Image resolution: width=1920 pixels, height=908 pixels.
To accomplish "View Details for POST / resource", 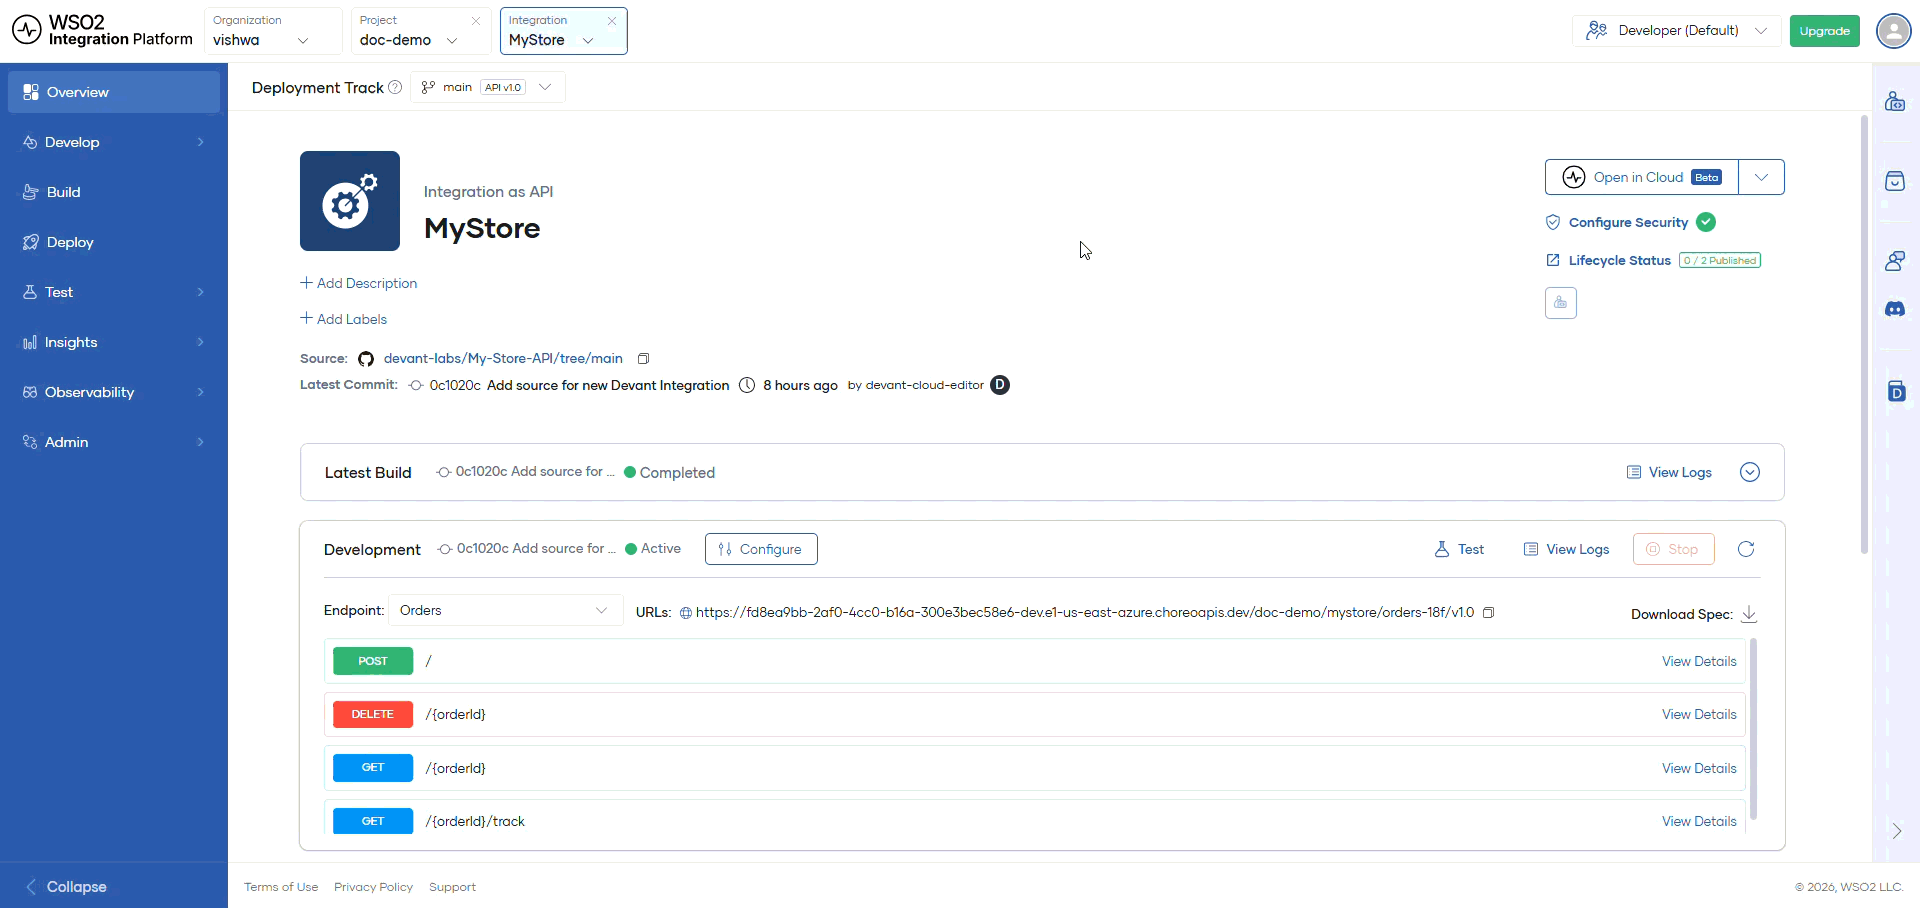I will pos(1699,661).
